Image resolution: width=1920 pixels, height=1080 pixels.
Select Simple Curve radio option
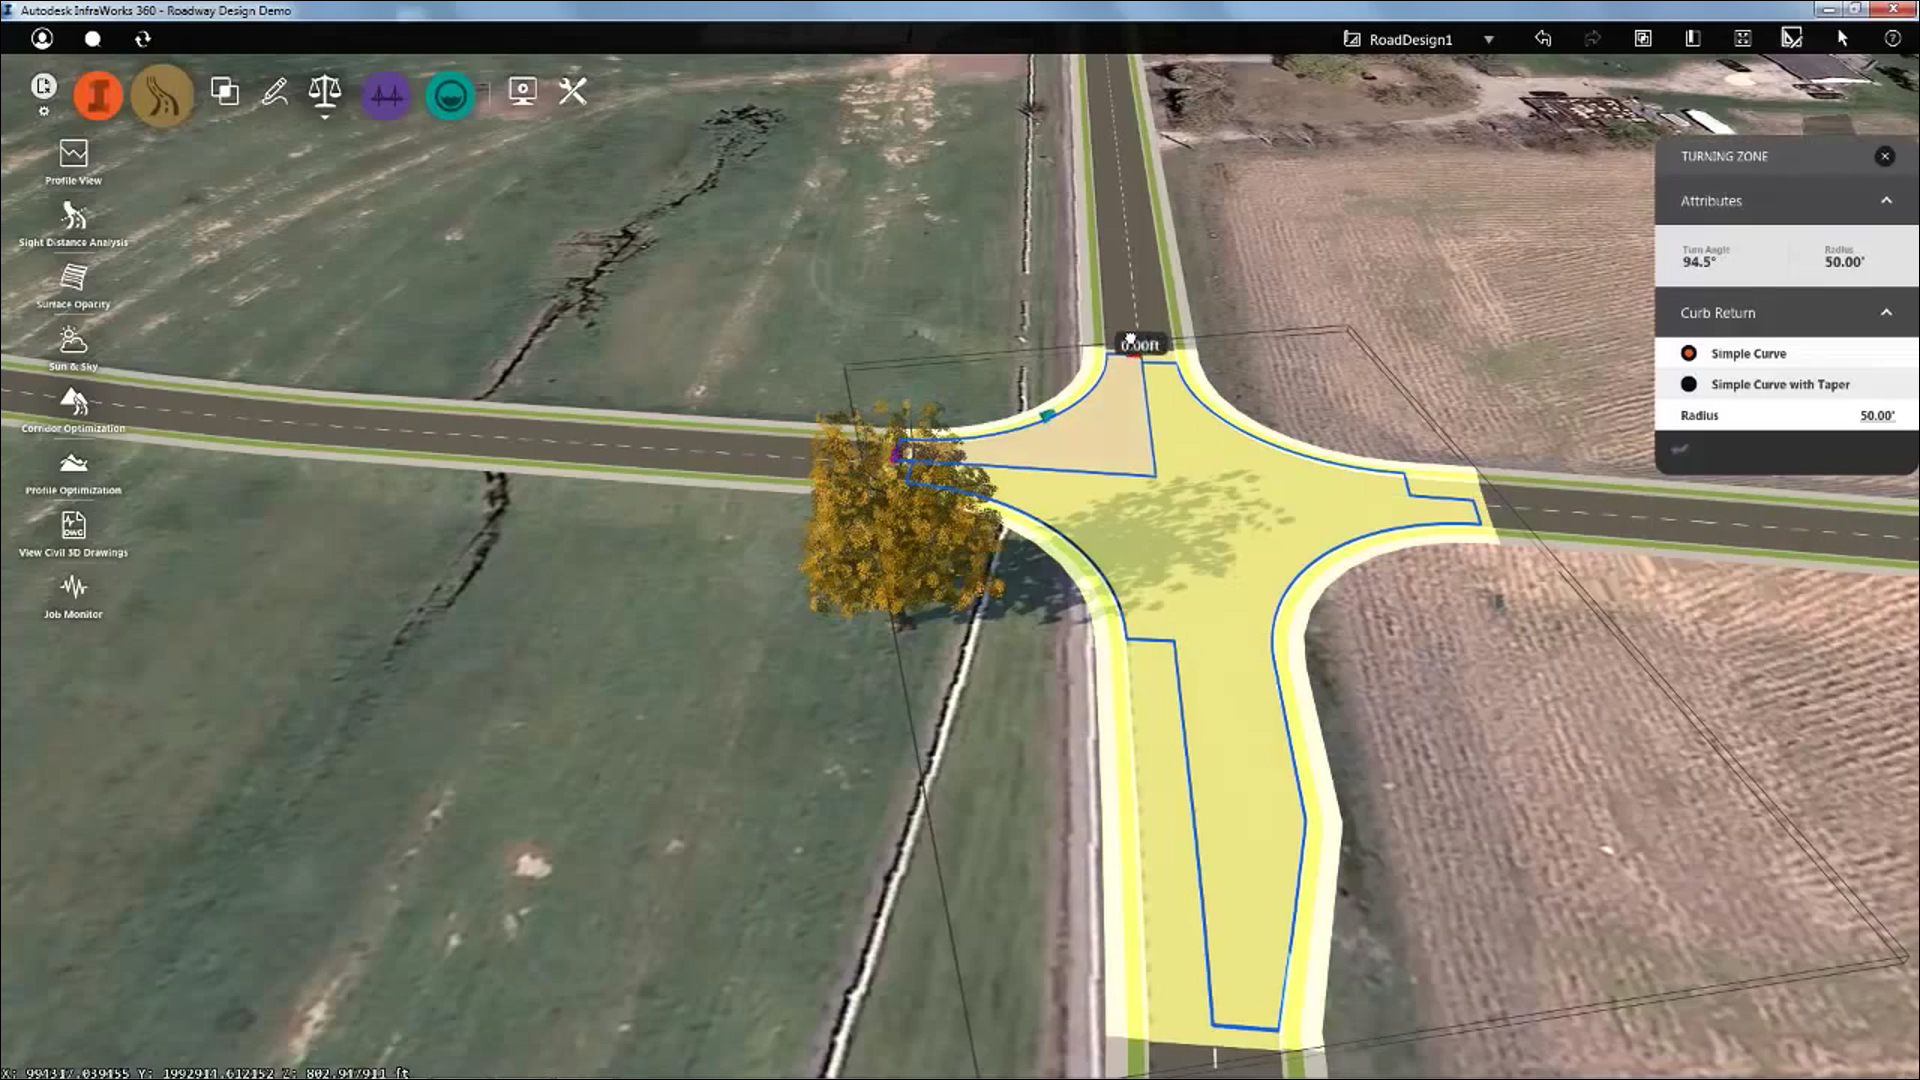pos(1689,353)
